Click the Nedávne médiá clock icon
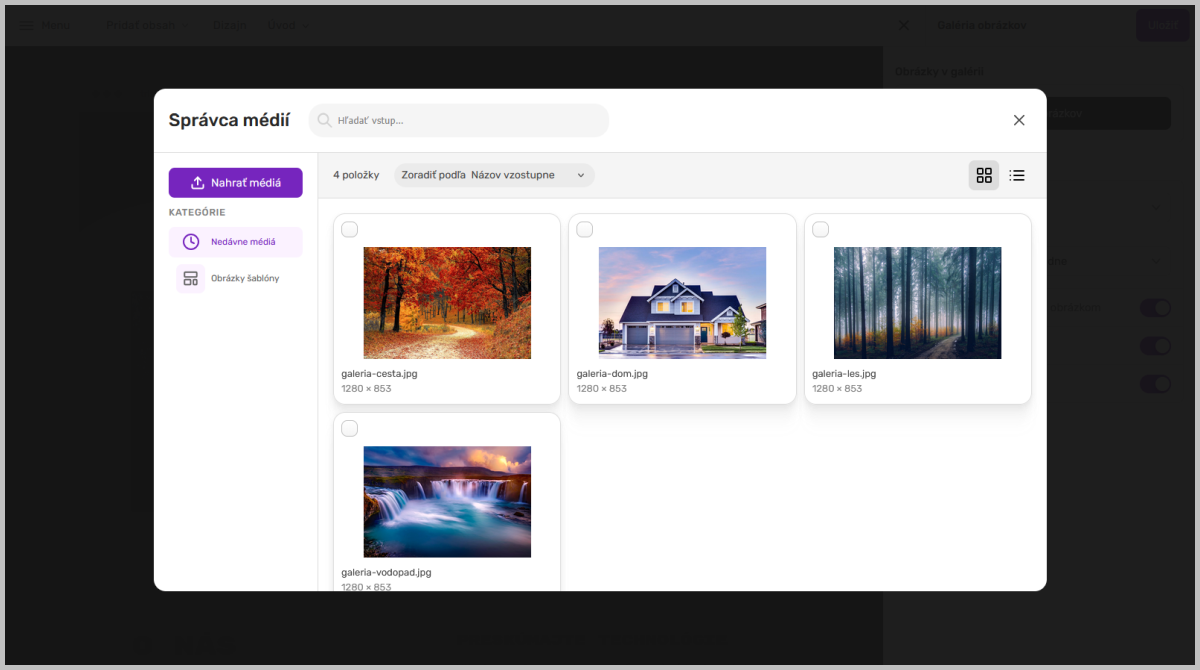The width and height of the screenshot is (1200, 670). [191, 242]
